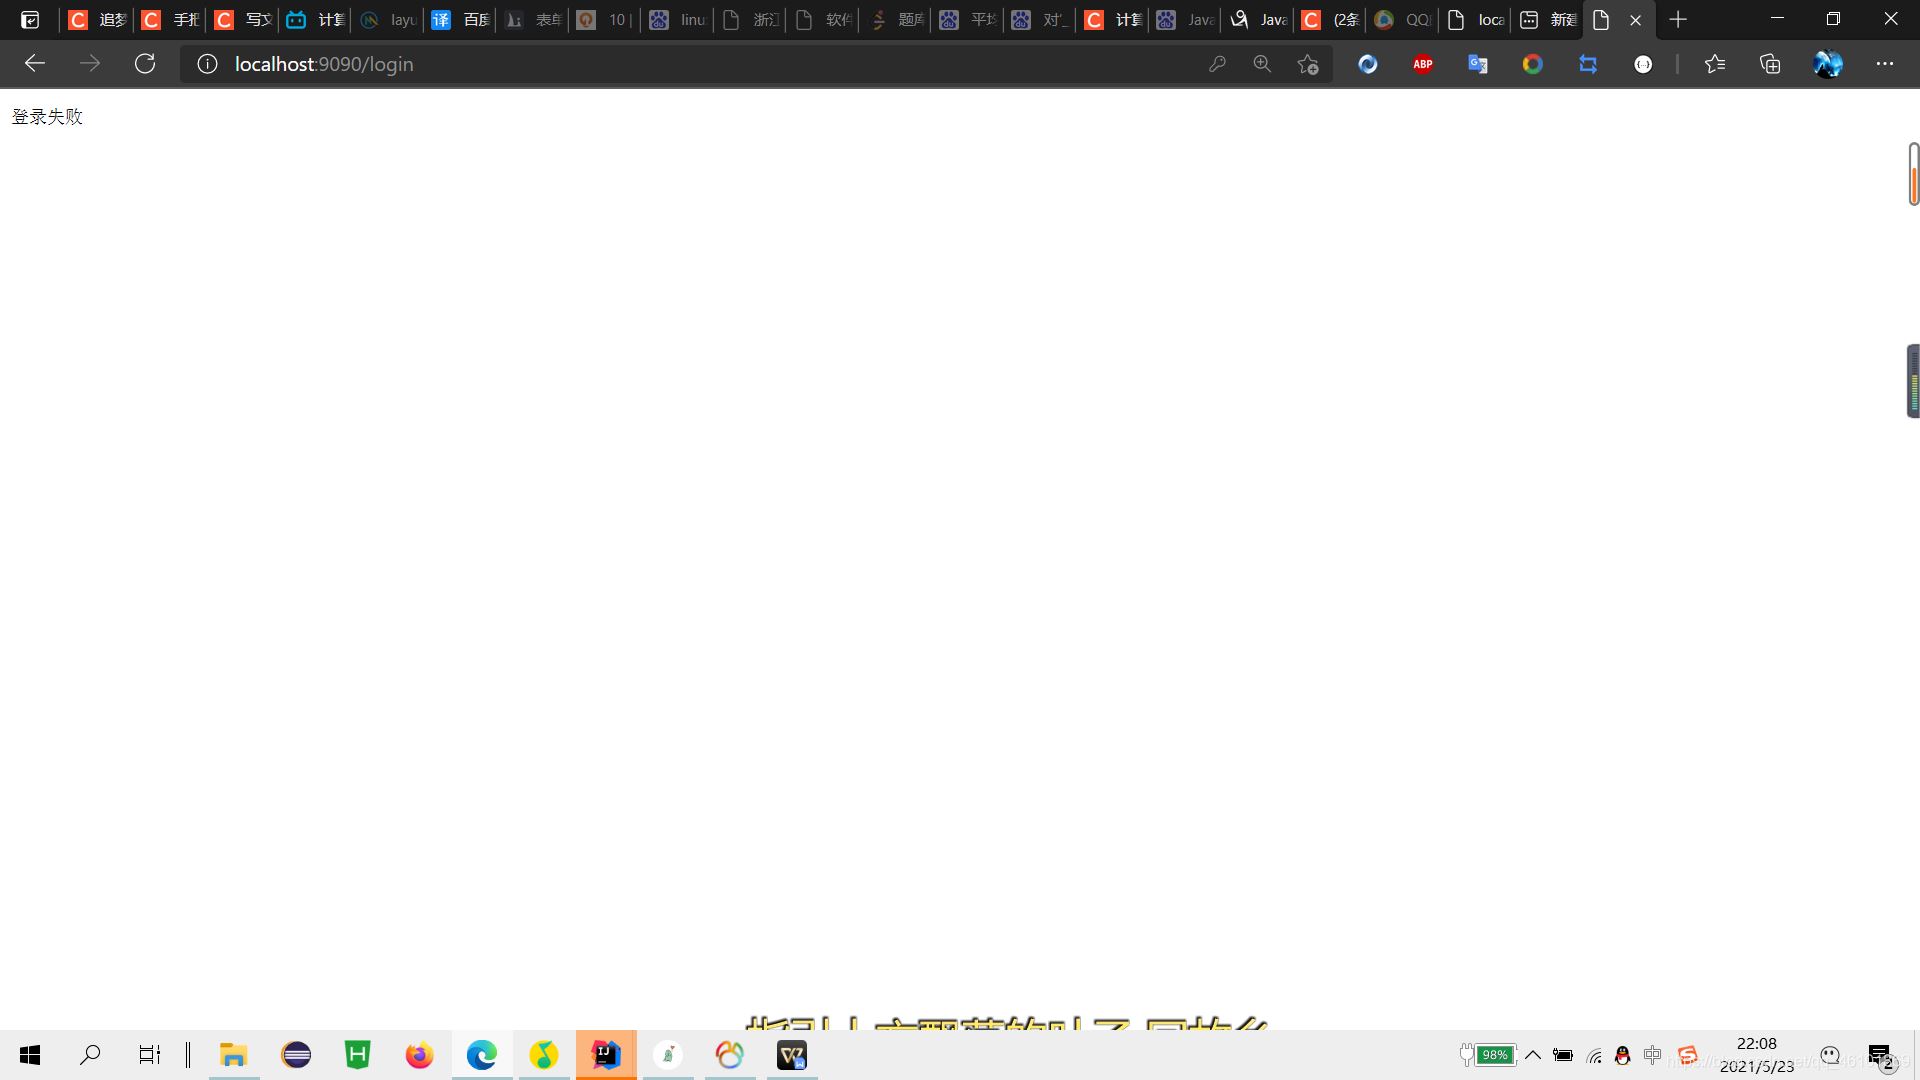The width and height of the screenshot is (1920, 1080).
Task: Open a new browser tab
Action: 1678,20
